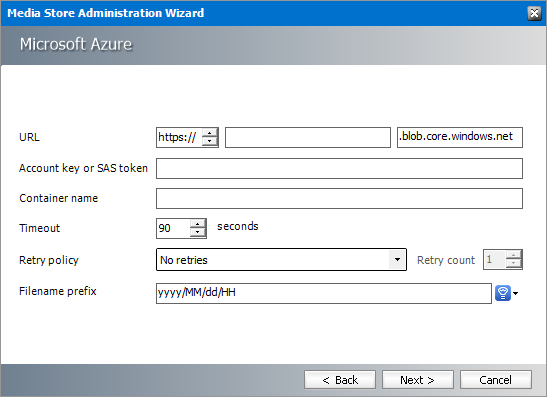Decrease the Timeout value with the down arrow

pos(197,232)
